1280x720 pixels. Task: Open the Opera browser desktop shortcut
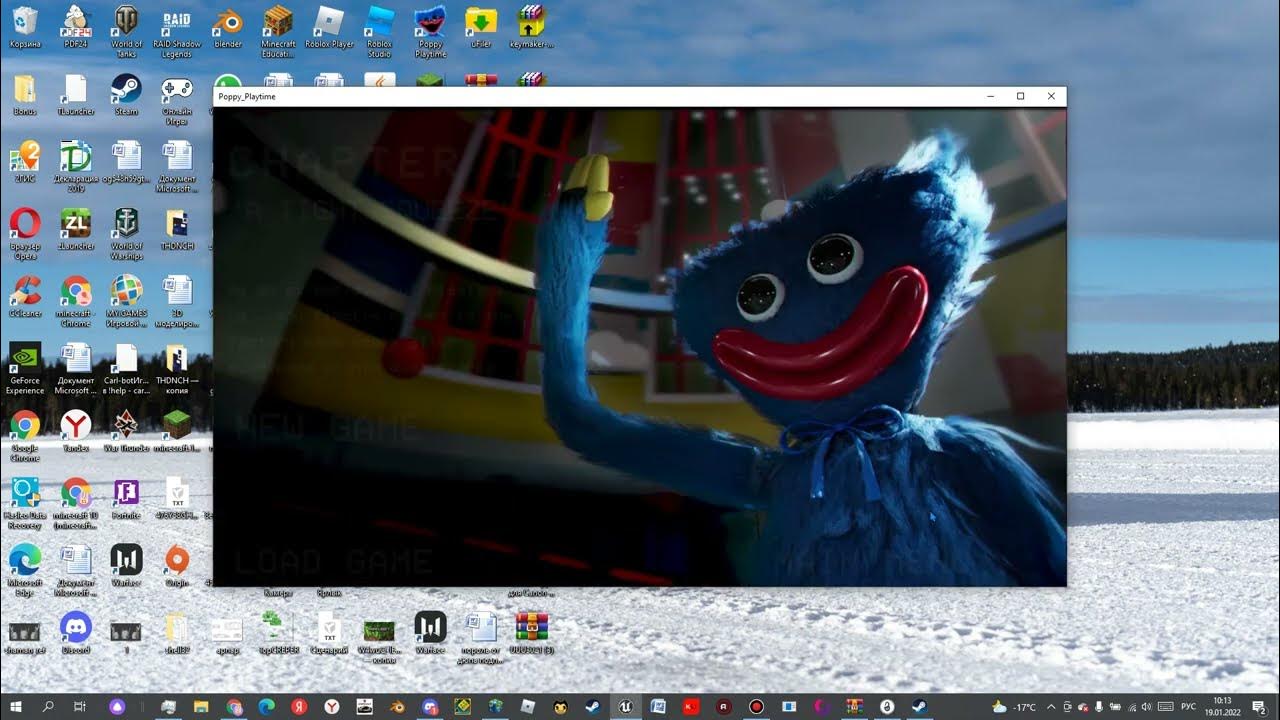25,234
